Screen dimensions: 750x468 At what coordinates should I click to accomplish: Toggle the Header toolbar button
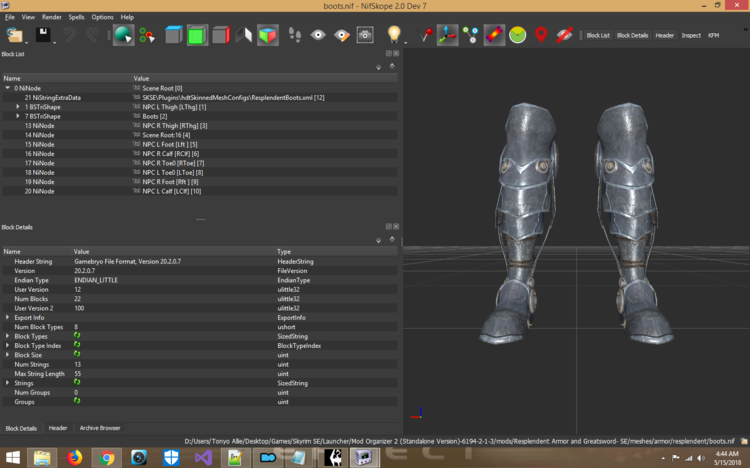(x=664, y=35)
